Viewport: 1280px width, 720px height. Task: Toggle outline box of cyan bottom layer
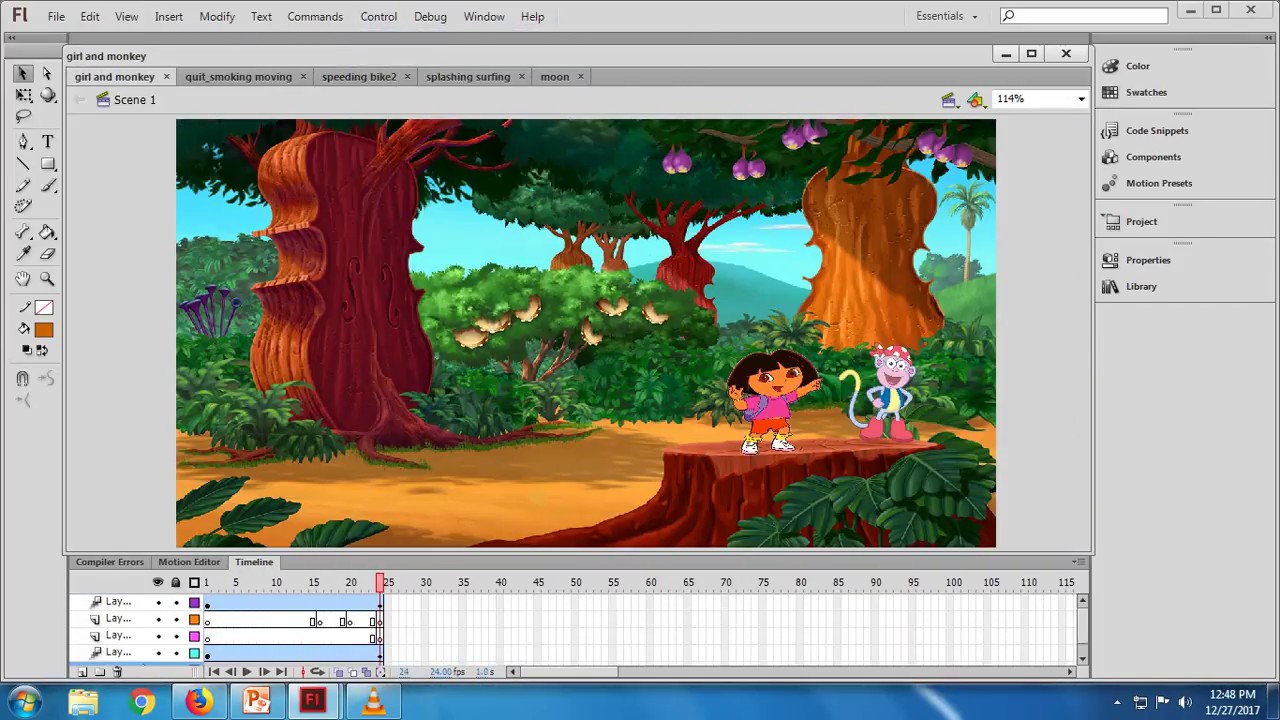point(194,654)
